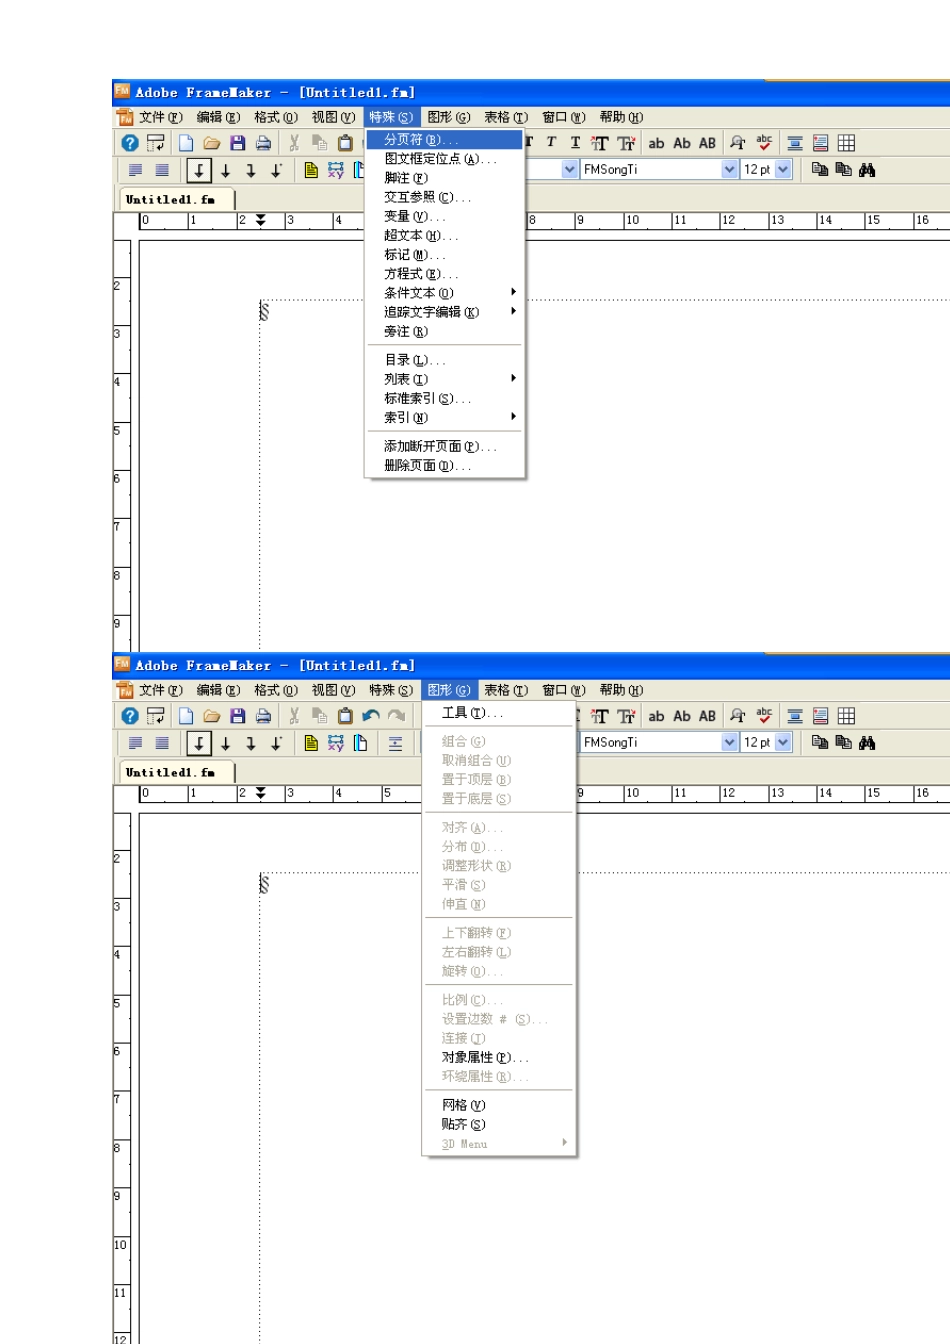Select 目录 (L)... menu entry
950x1344 pixels.
(445, 360)
